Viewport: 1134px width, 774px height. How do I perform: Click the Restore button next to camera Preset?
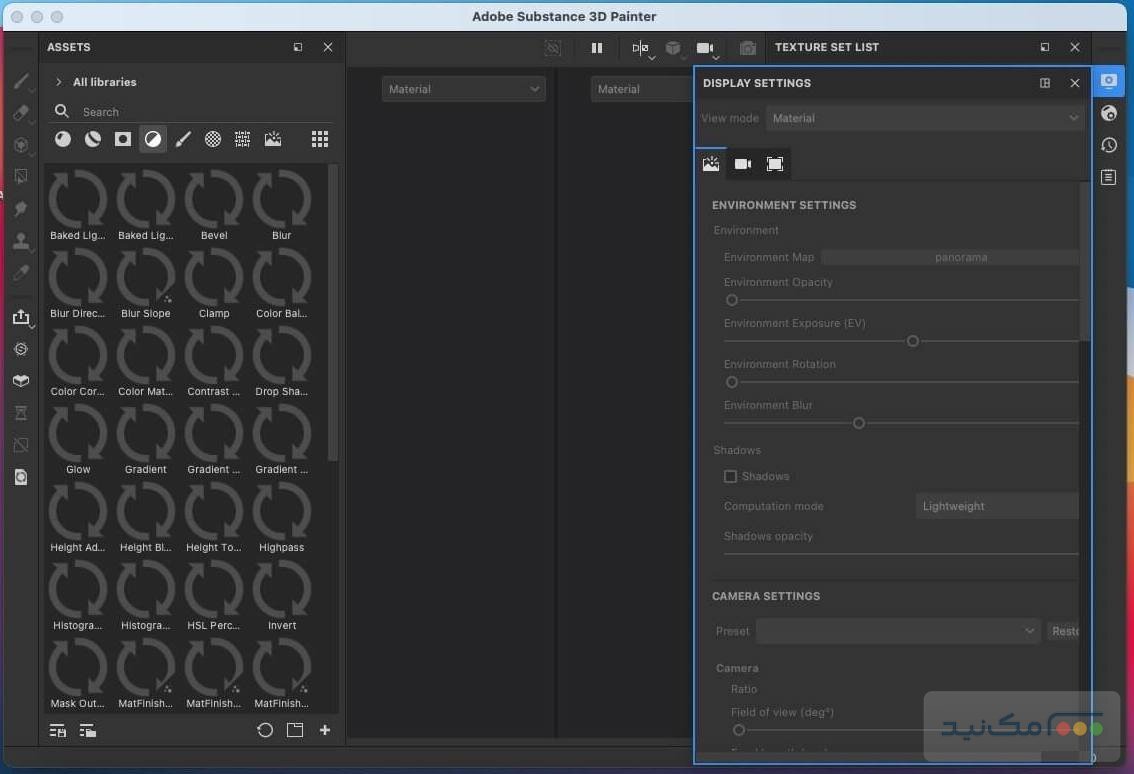click(x=1065, y=631)
